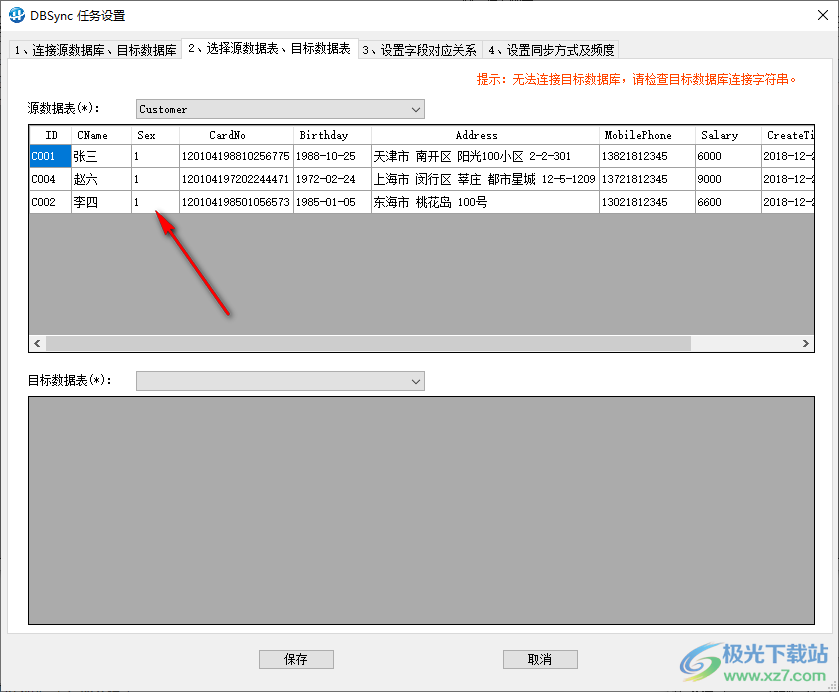Click address 上海市 闵行区 莘庄 都市星城
Viewport: 839px width, 692px height.
(485, 179)
